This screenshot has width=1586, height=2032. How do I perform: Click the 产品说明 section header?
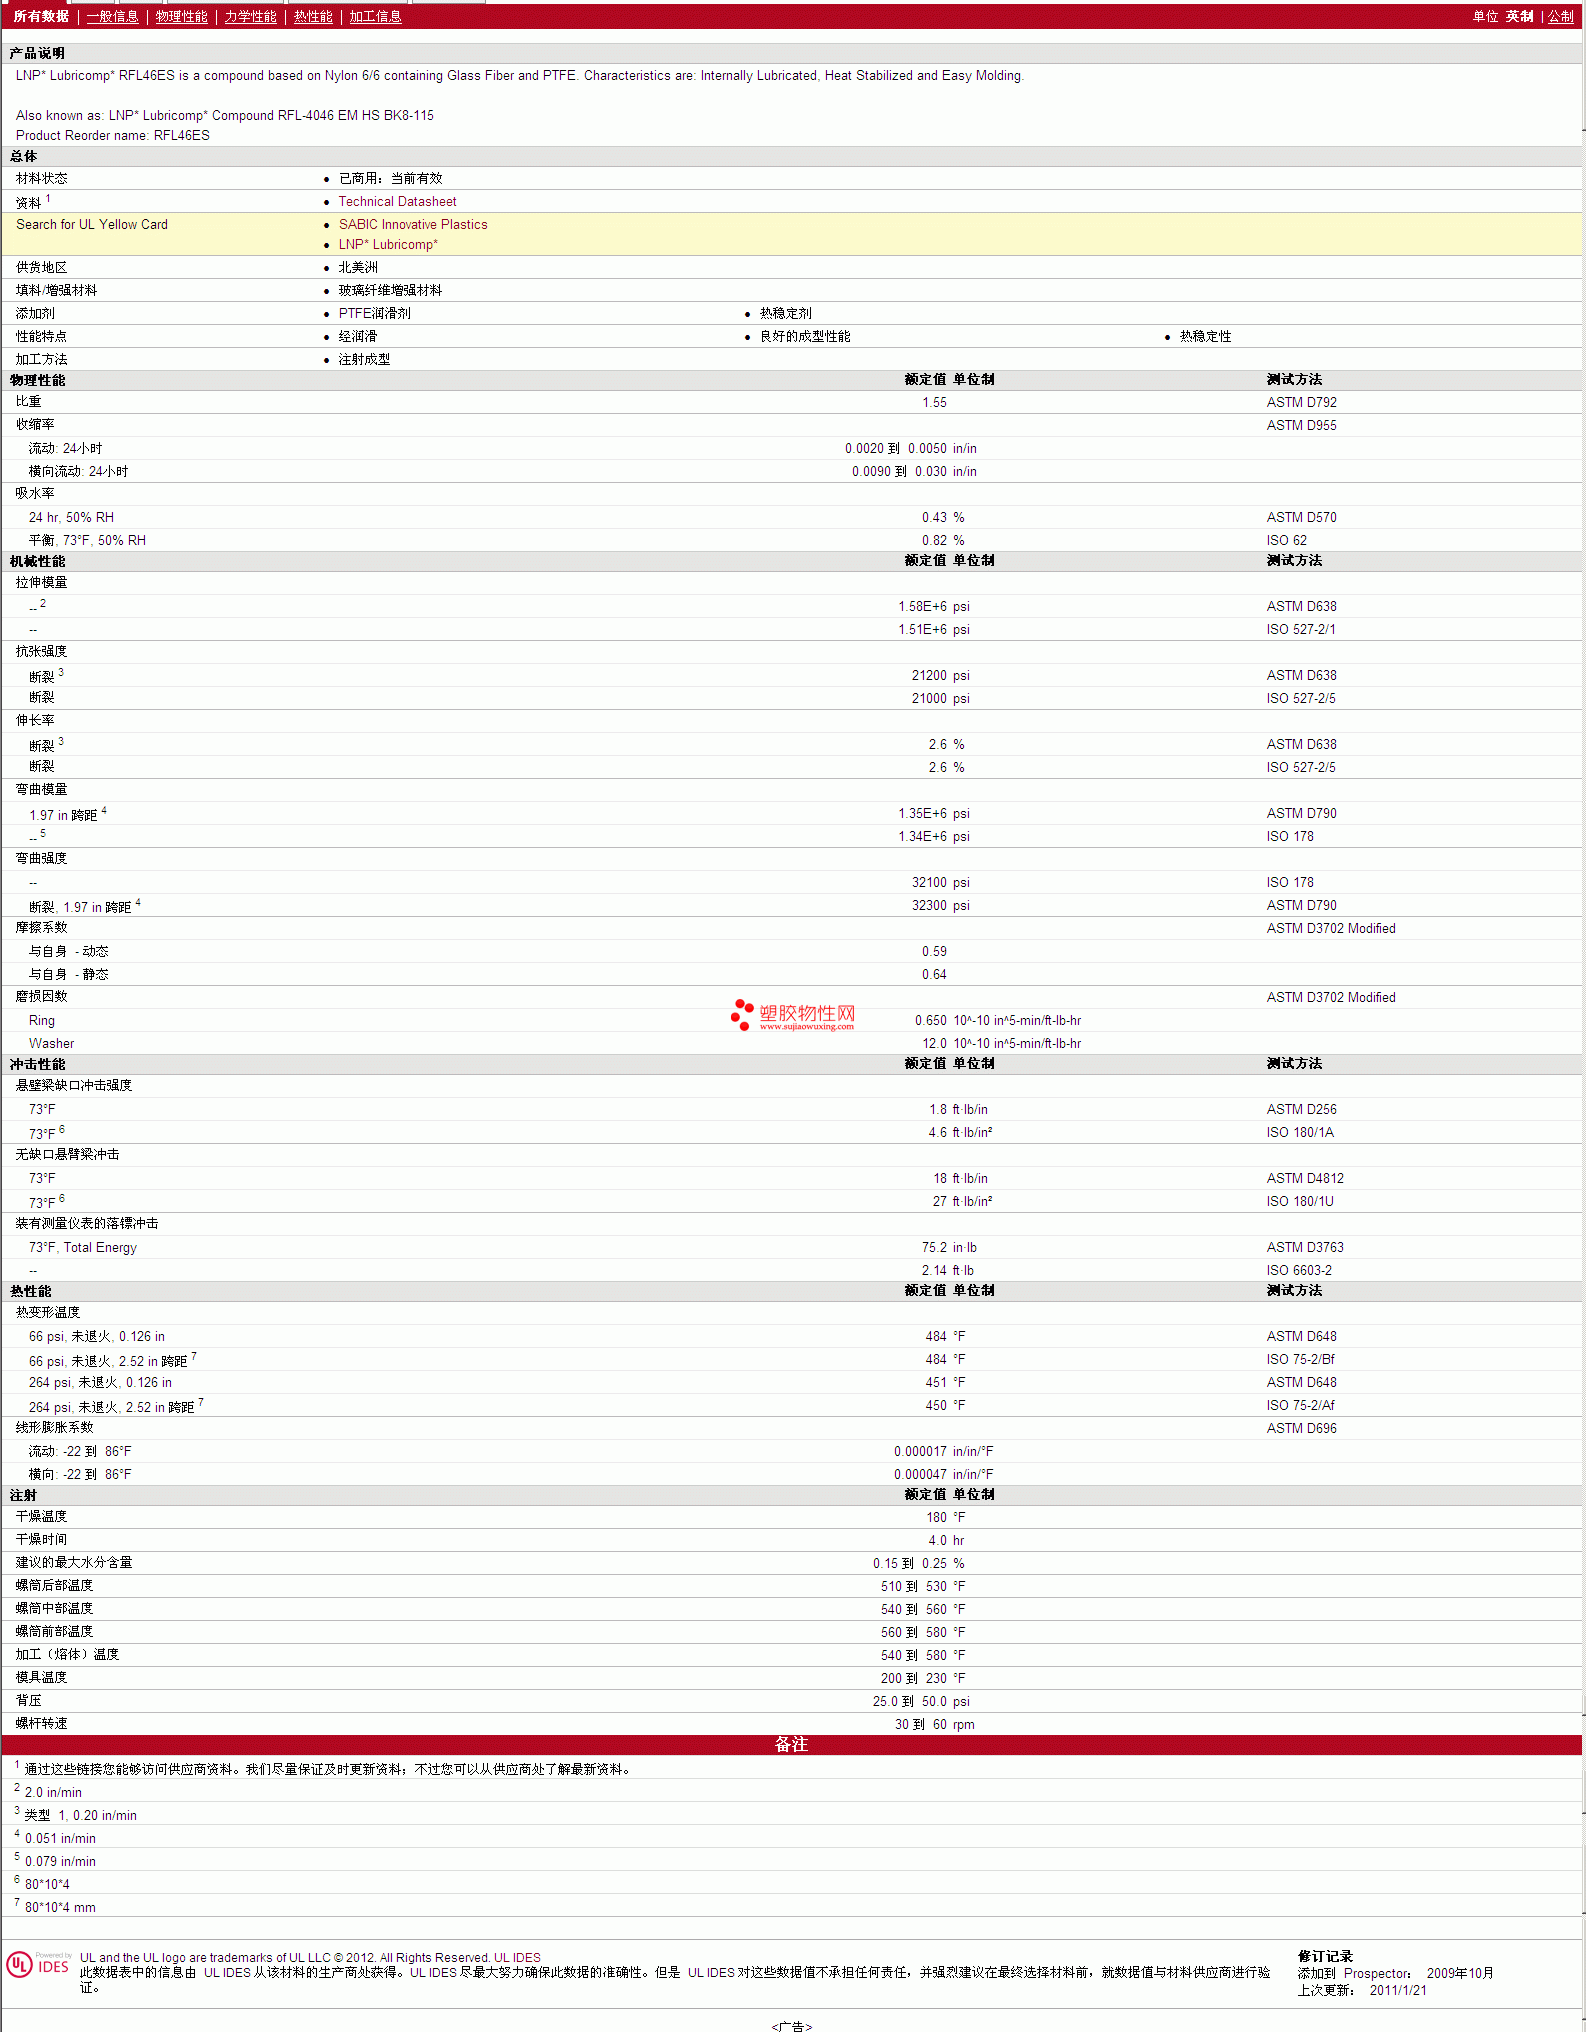point(37,53)
